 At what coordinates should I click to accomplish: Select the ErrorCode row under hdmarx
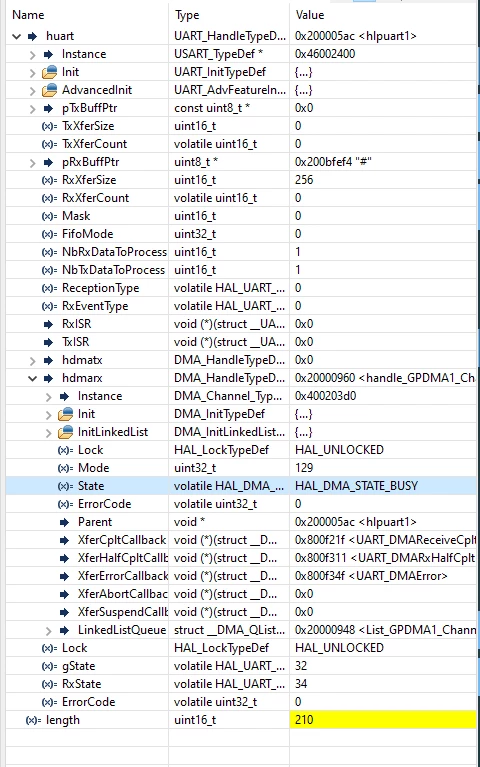pos(241,504)
